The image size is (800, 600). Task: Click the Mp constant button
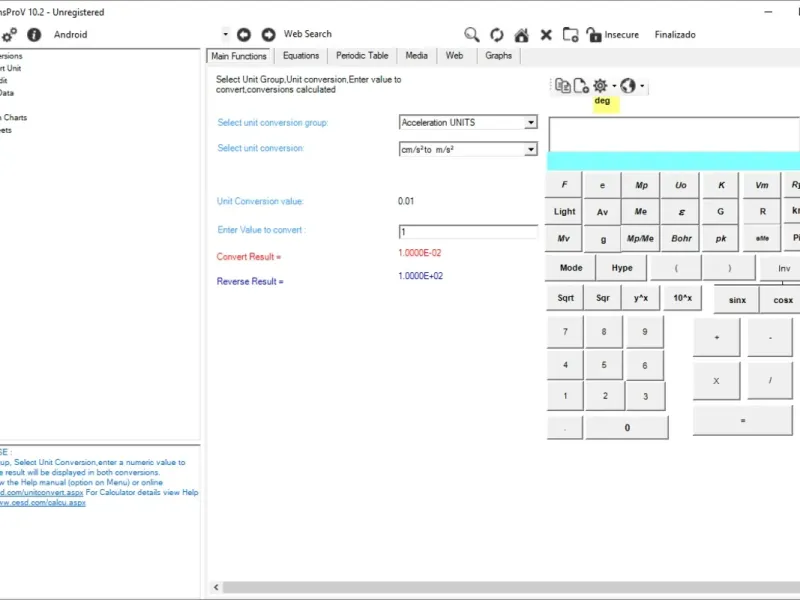click(x=641, y=185)
